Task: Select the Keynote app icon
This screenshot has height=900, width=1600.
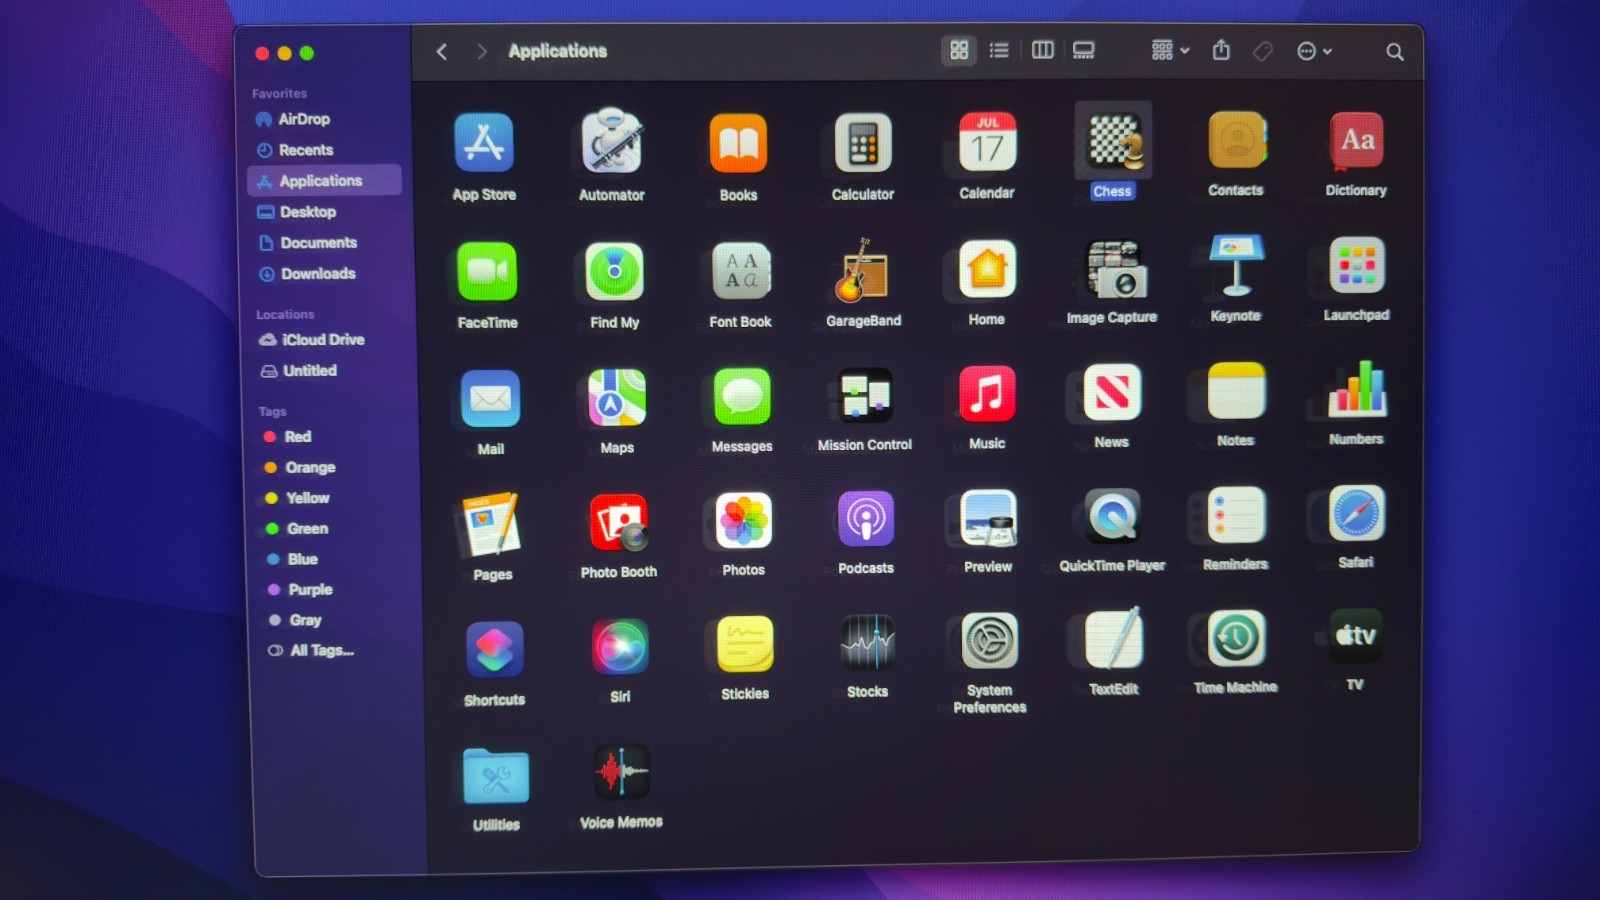Action: click(1237, 265)
